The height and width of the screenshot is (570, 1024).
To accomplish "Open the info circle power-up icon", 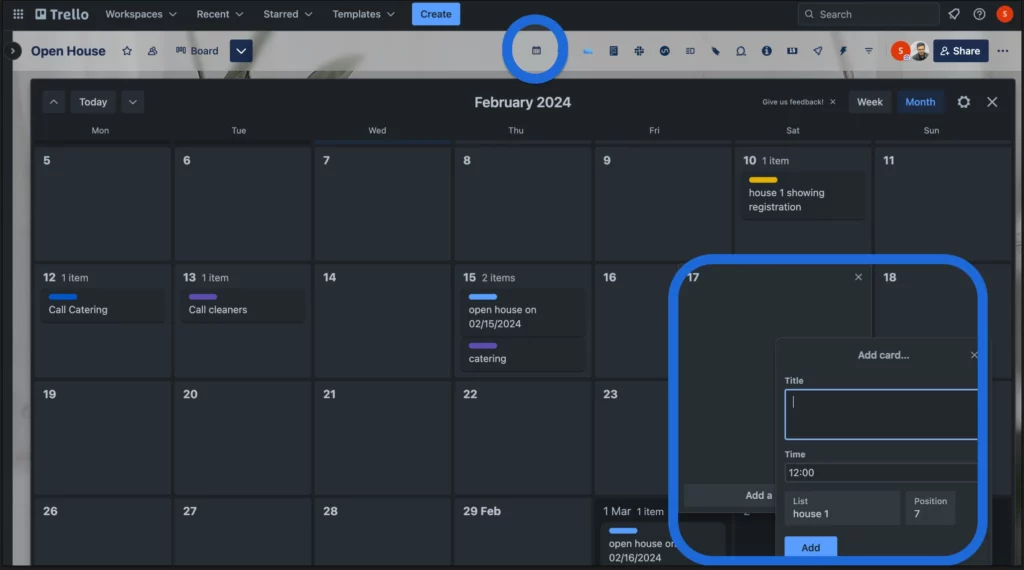I will click(766, 51).
